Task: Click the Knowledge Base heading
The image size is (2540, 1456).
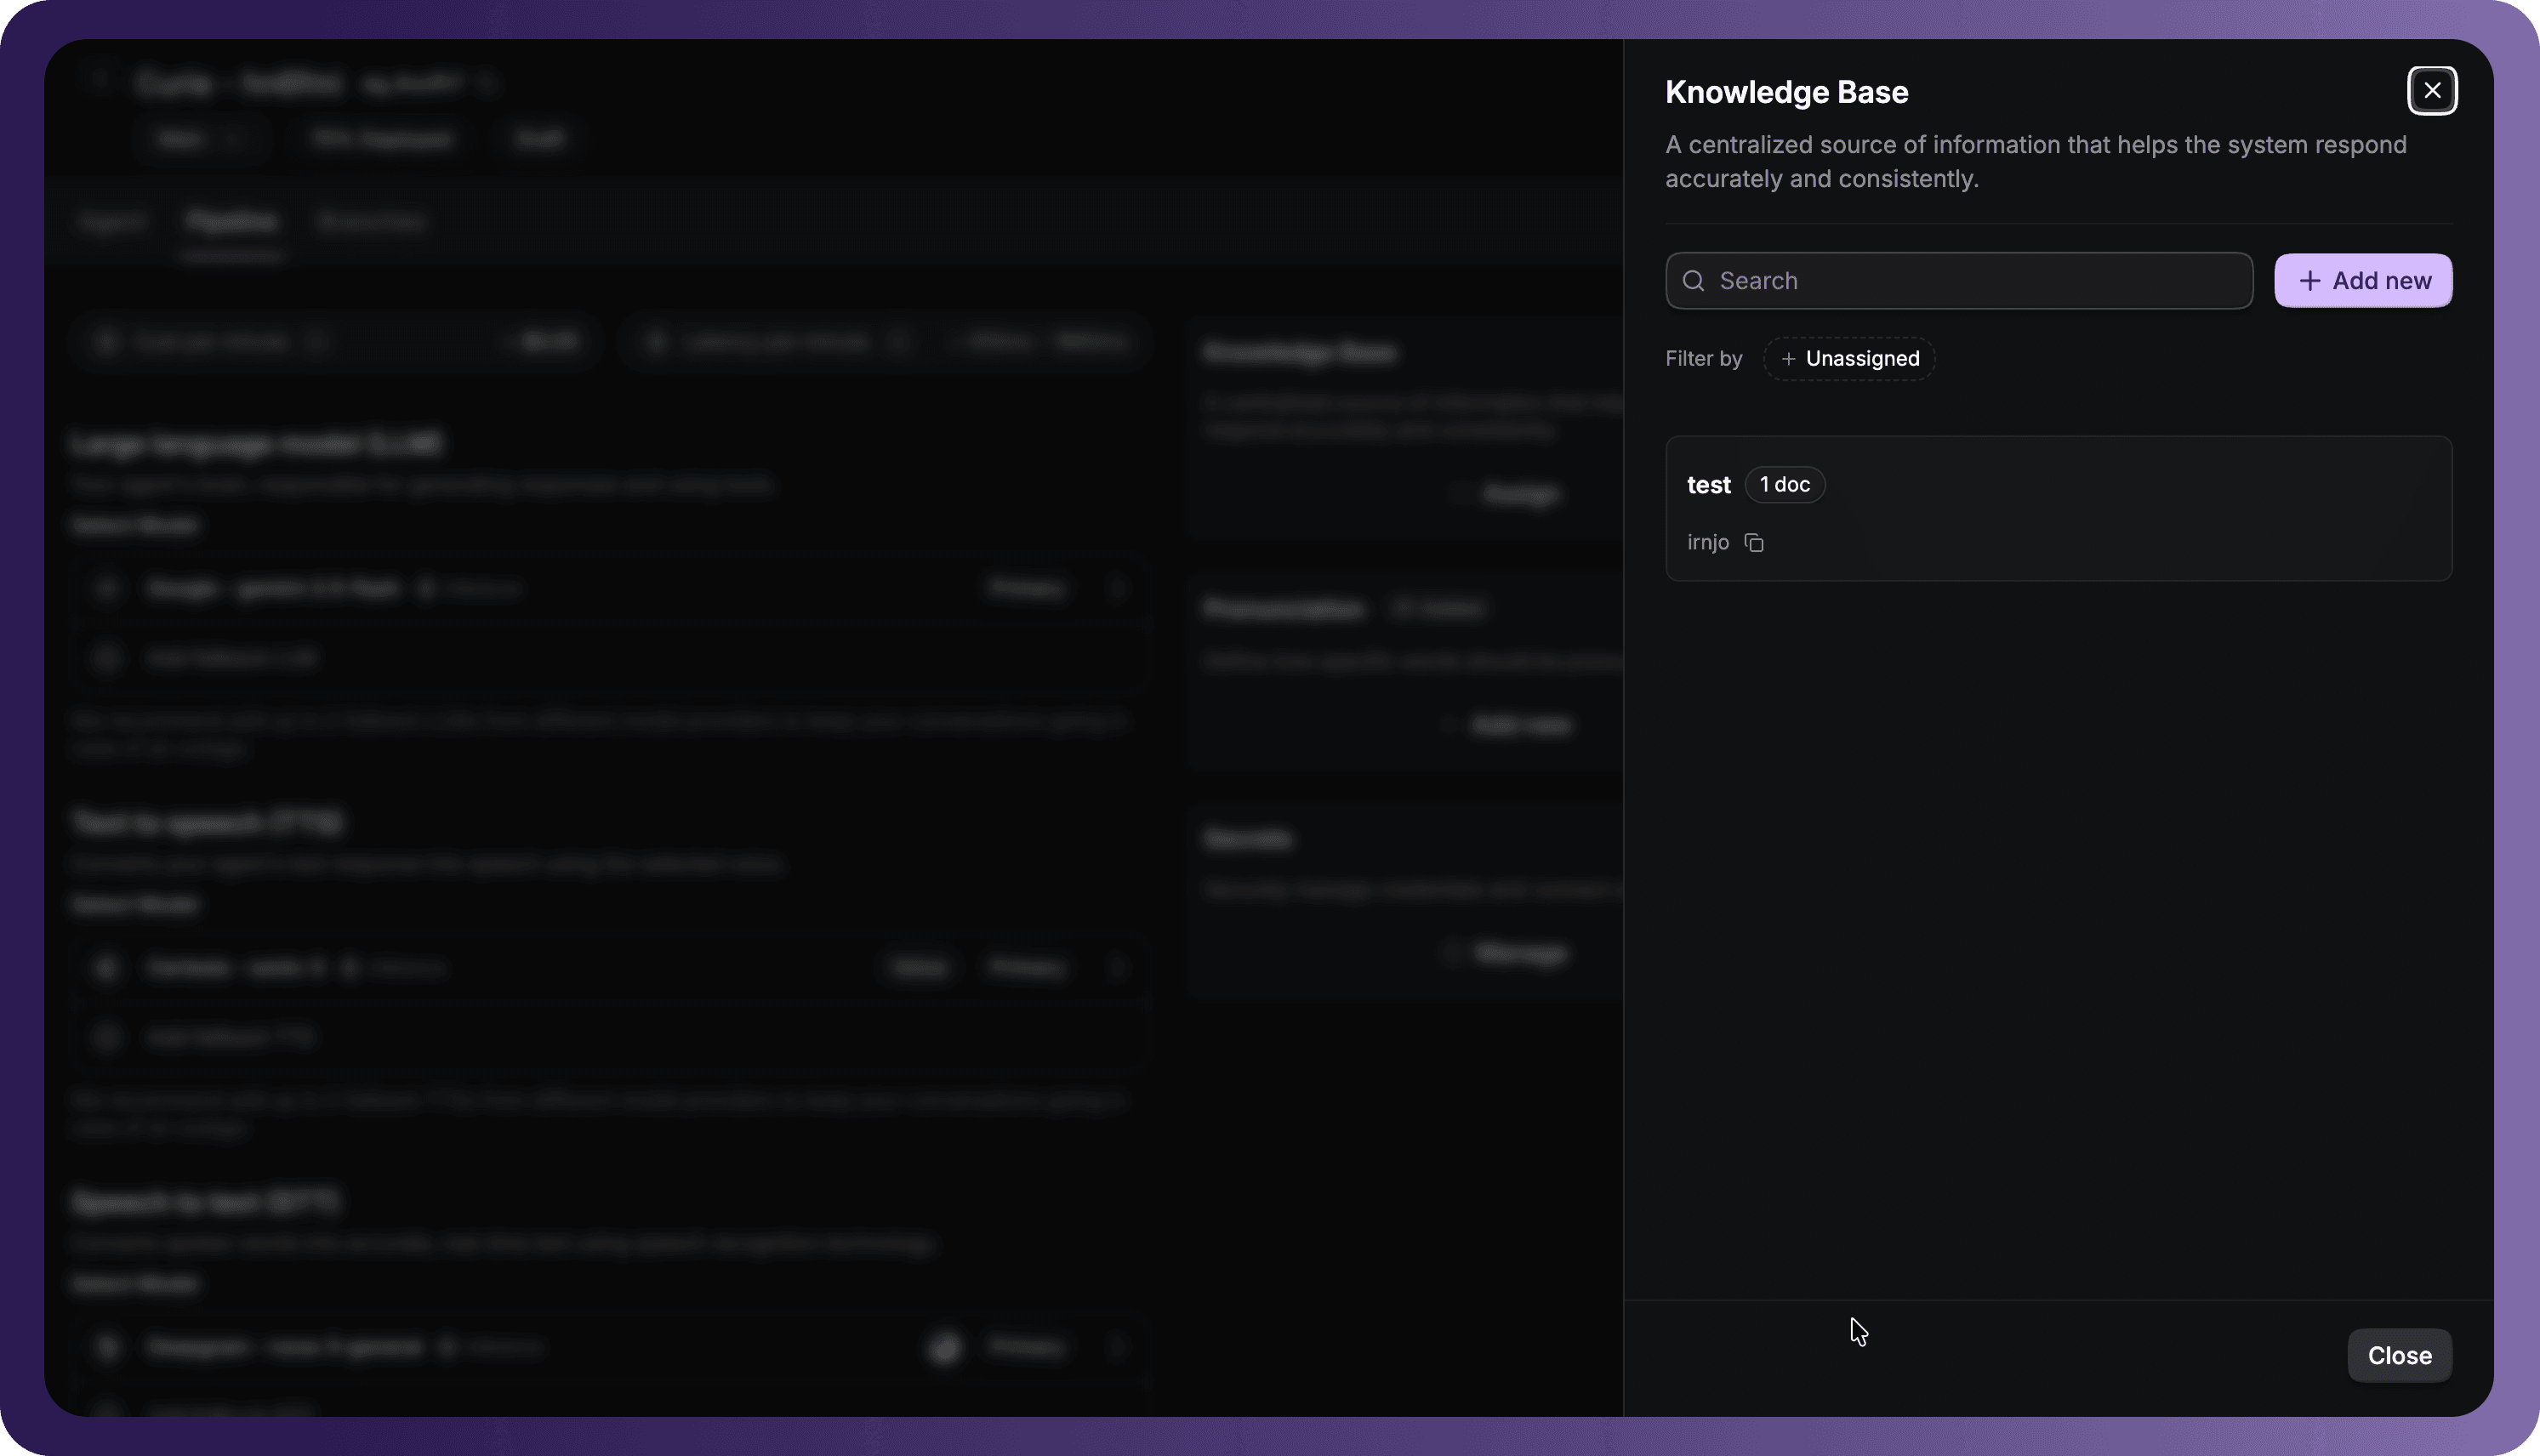Action: pyautogui.click(x=1786, y=92)
